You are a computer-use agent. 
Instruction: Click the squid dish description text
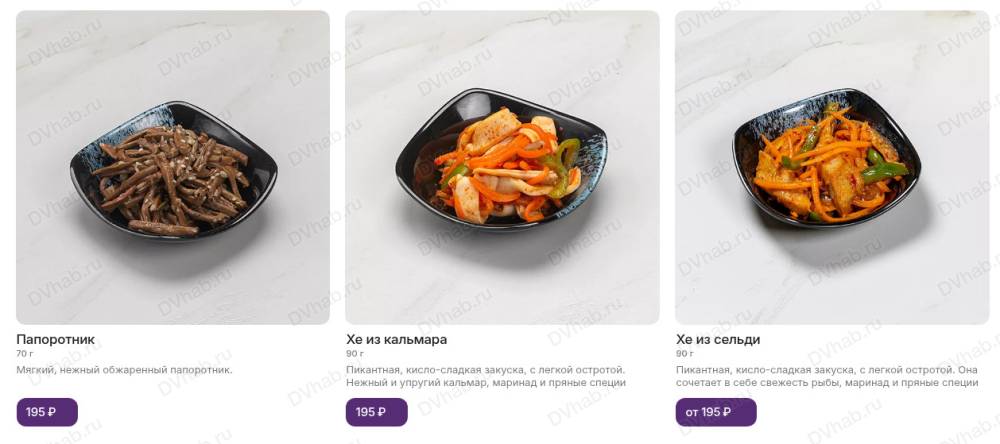pyautogui.click(x=486, y=376)
